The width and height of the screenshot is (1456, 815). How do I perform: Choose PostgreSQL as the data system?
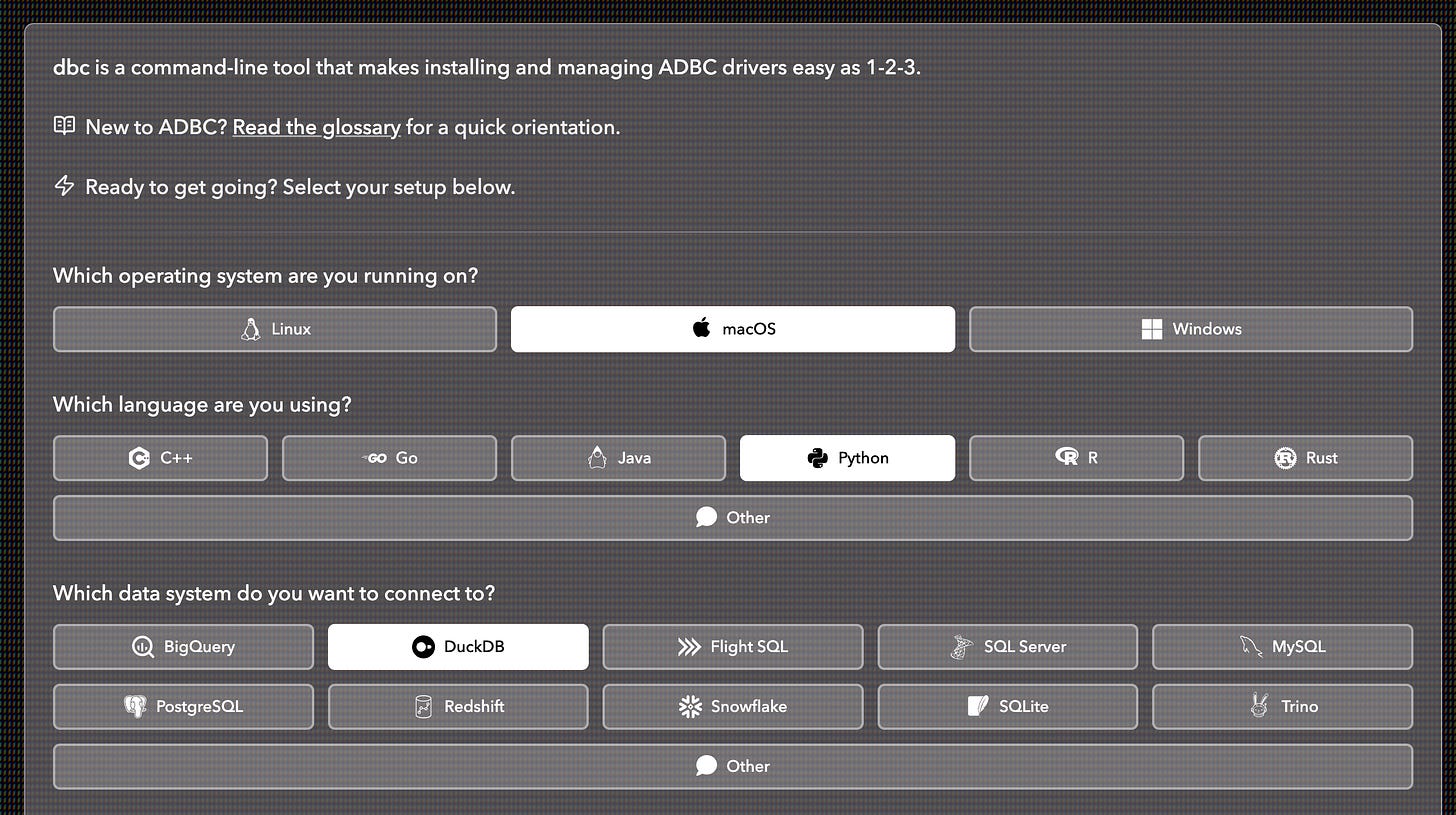[x=183, y=707]
